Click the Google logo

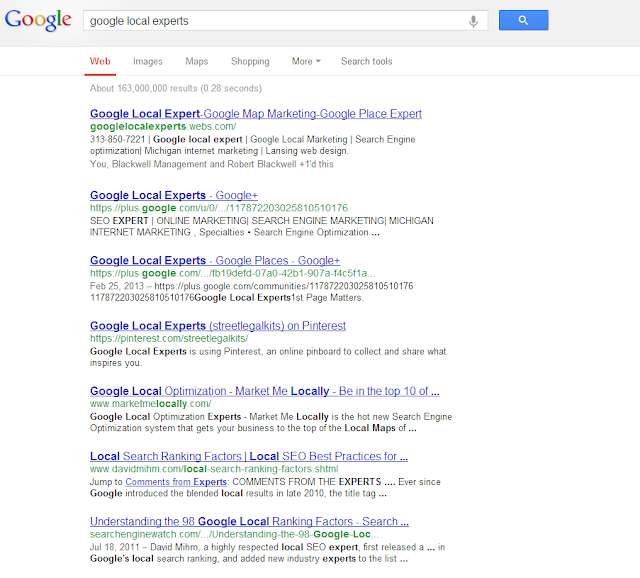point(38,20)
